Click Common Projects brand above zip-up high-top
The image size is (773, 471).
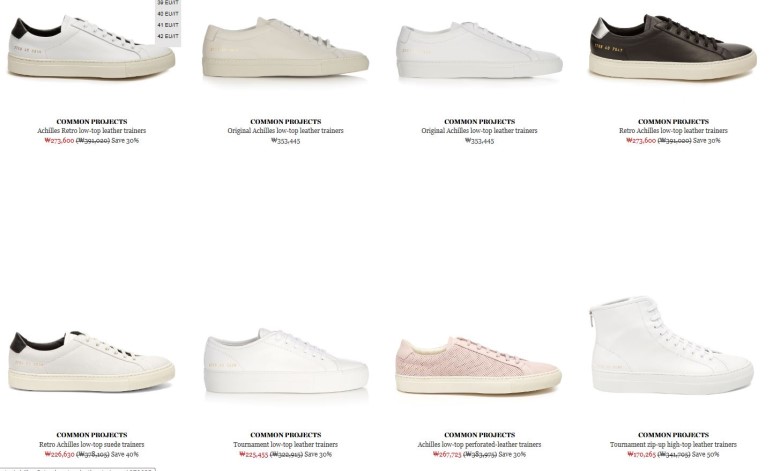[673, 435]
